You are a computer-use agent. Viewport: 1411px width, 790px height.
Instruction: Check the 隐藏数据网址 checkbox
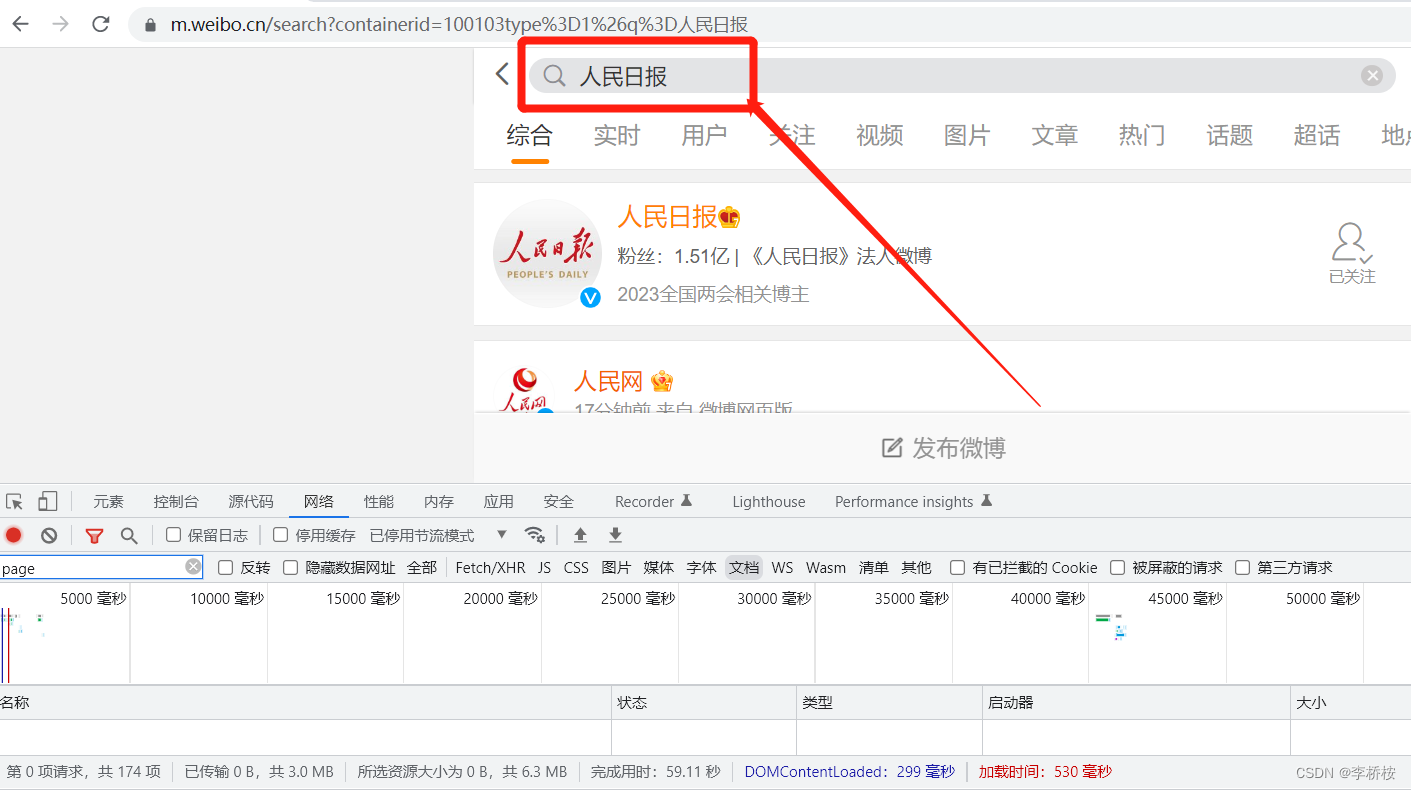(x=291, y=567)
